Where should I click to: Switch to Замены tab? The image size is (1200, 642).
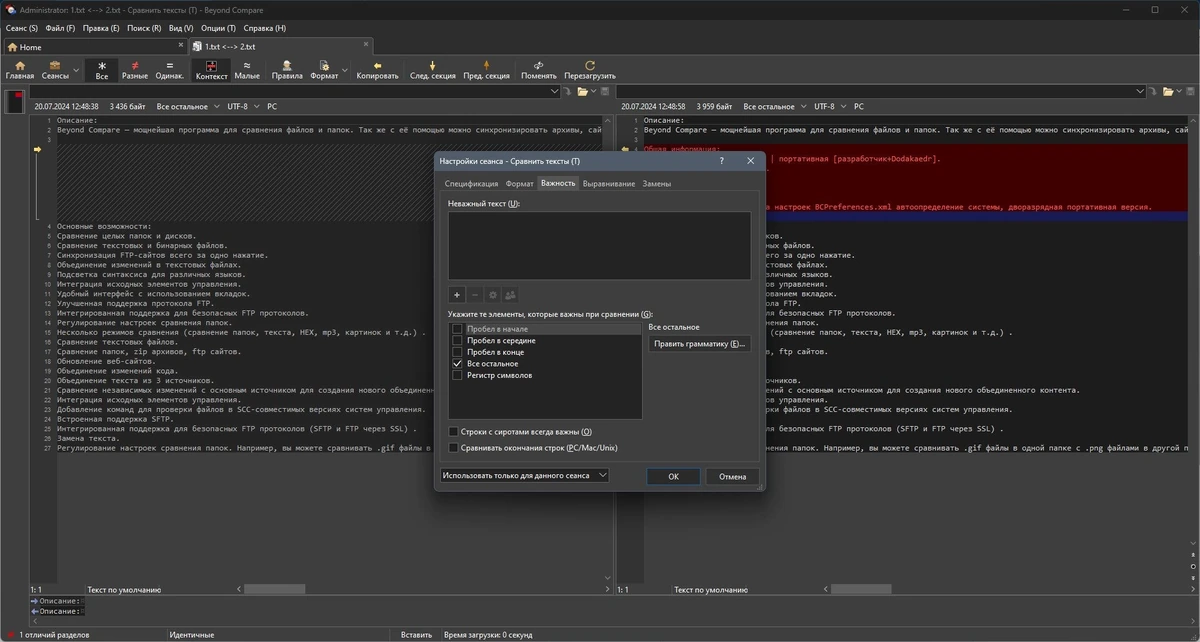point(657,183)
